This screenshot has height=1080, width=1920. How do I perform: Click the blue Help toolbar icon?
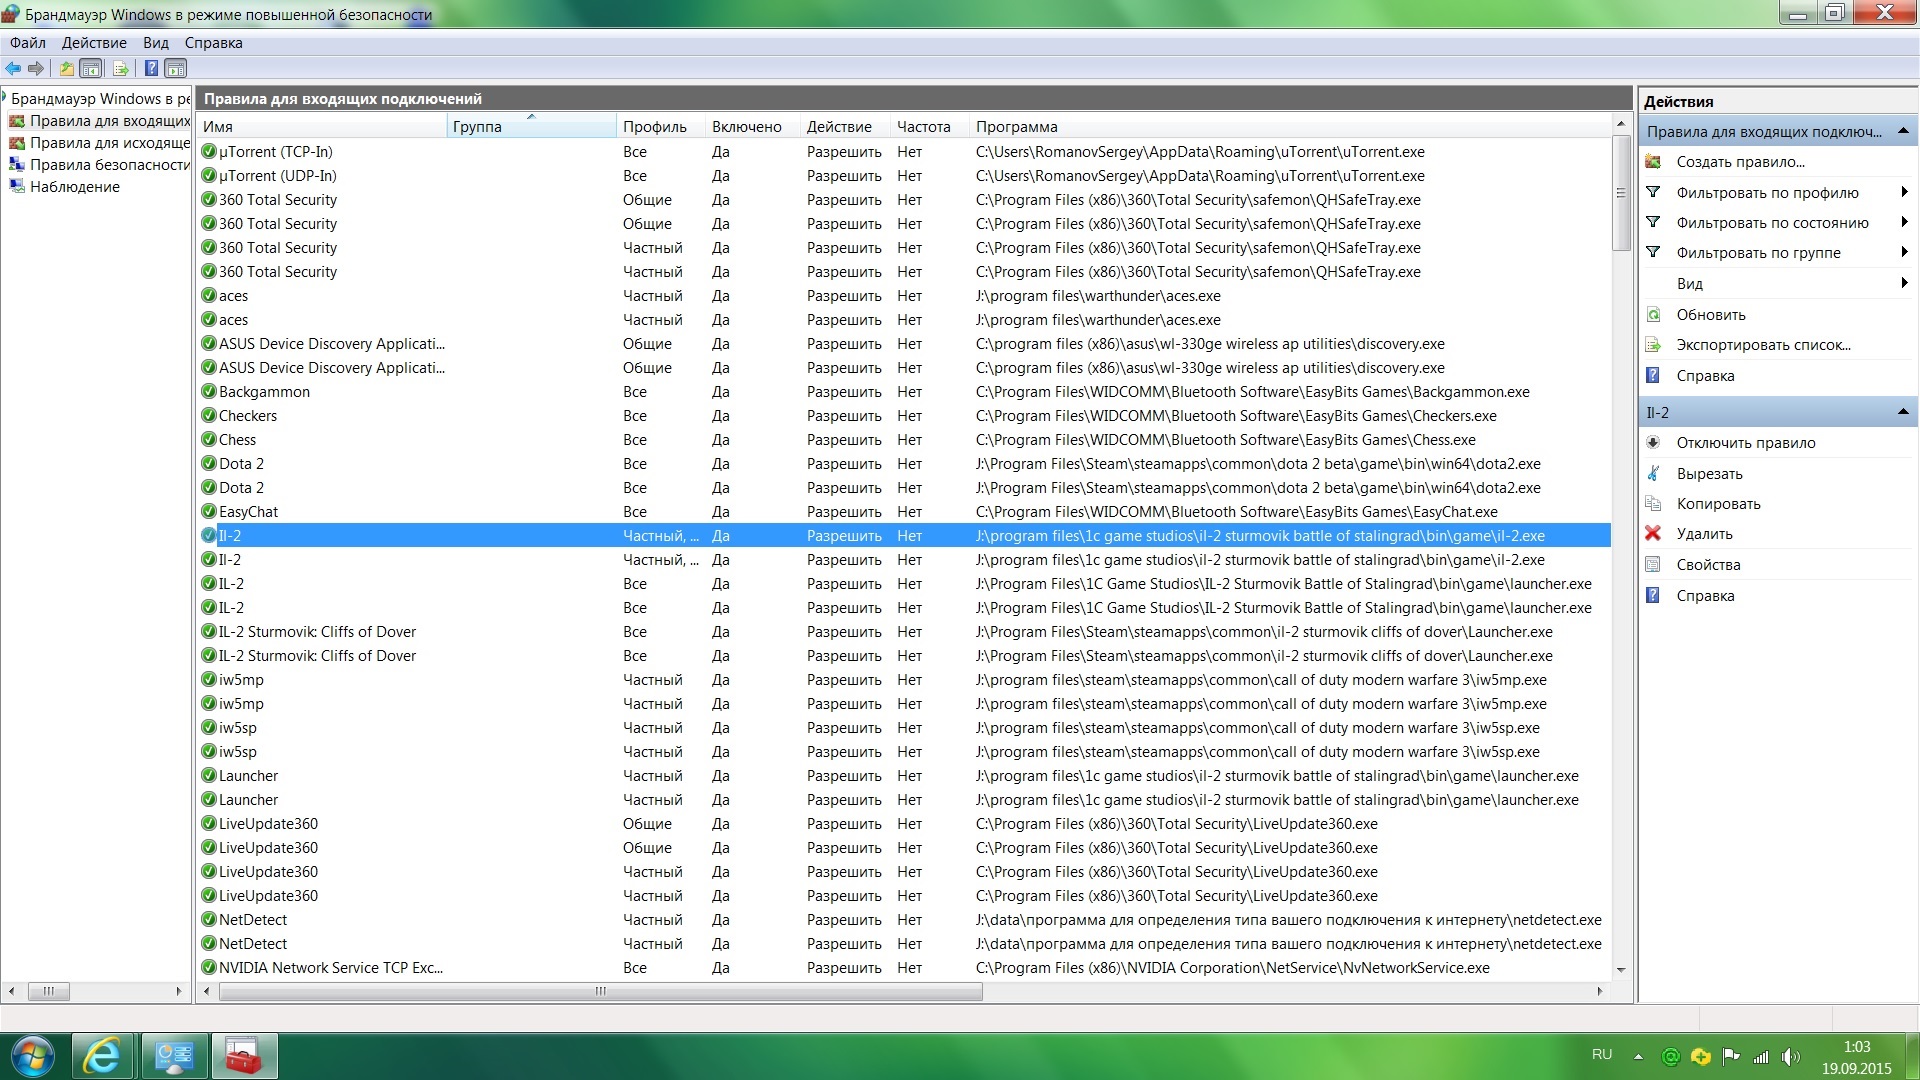coord(151,68)
